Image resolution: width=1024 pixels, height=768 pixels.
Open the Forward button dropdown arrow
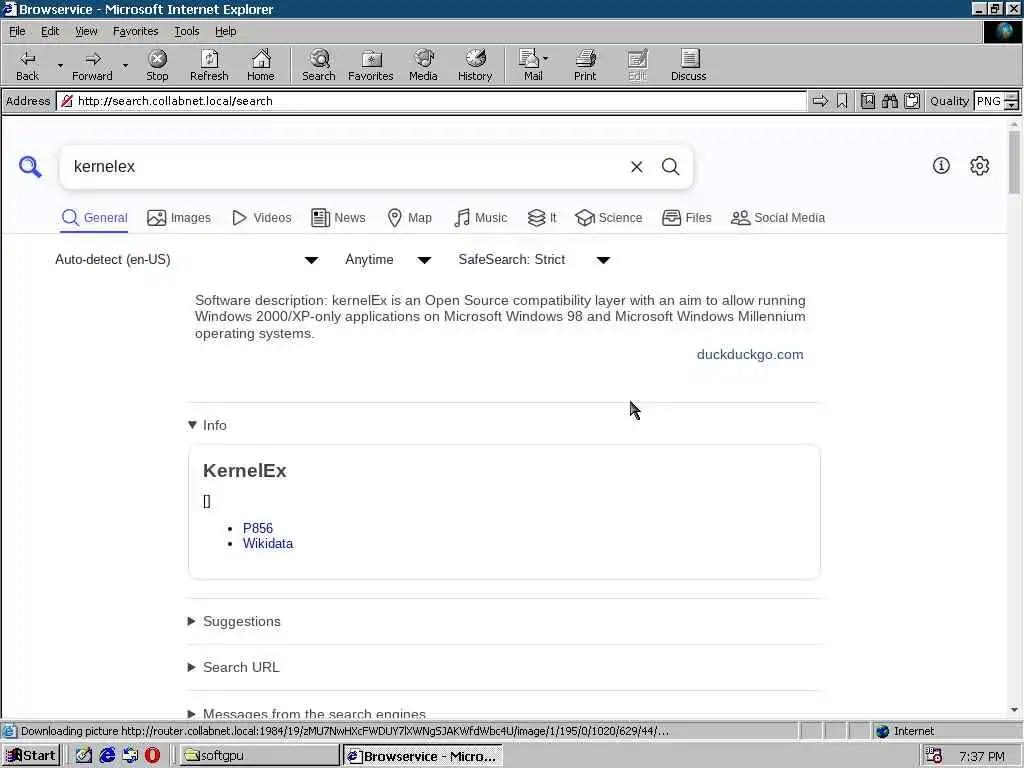tap(125, 65)
